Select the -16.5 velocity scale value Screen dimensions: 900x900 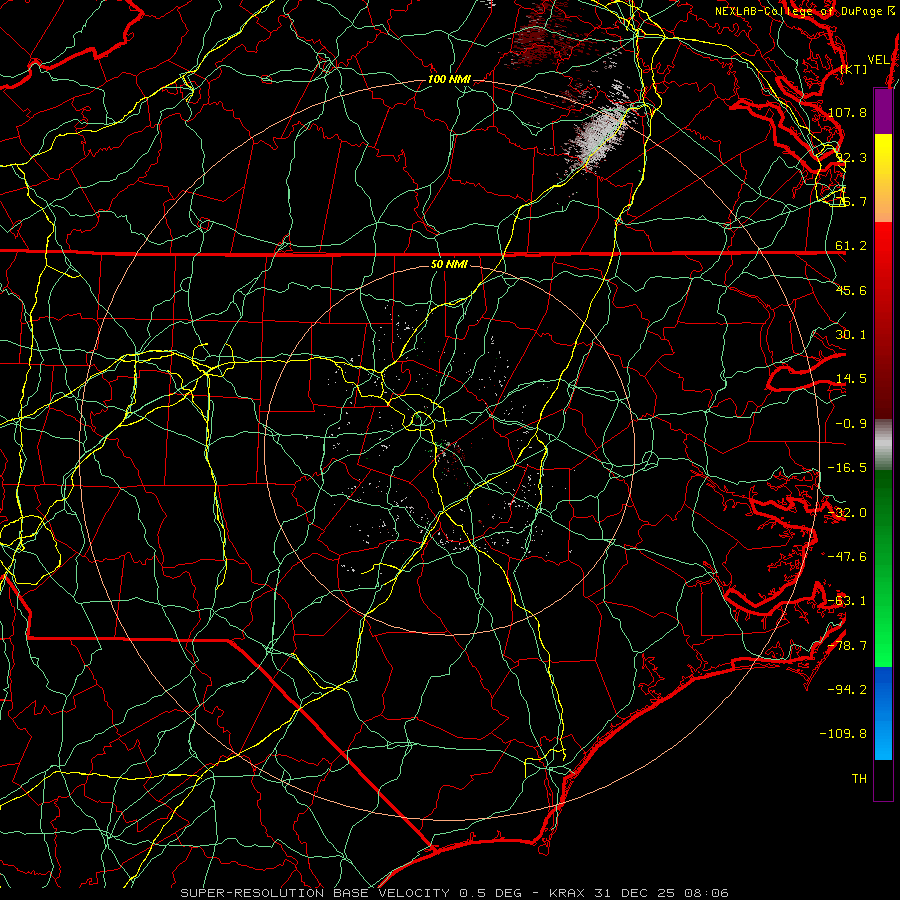point(847,468)
